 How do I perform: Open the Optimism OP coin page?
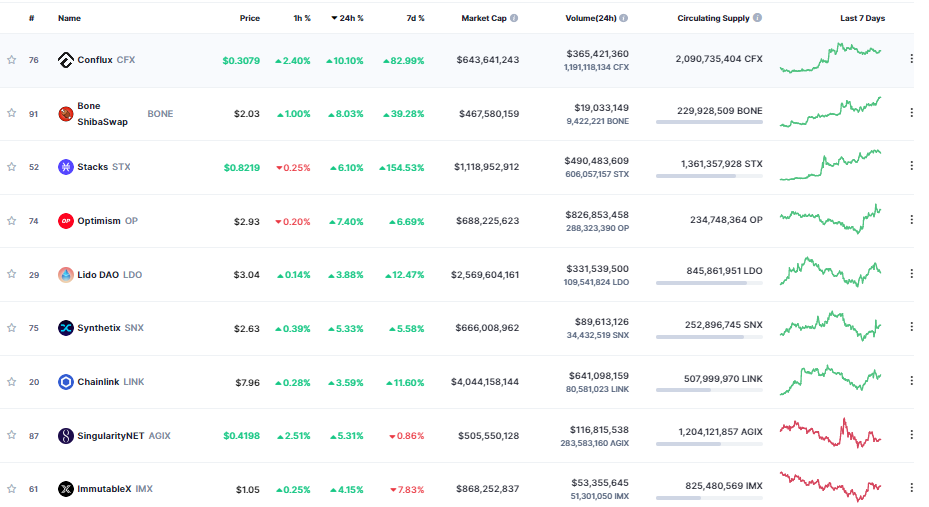[107, 221]
